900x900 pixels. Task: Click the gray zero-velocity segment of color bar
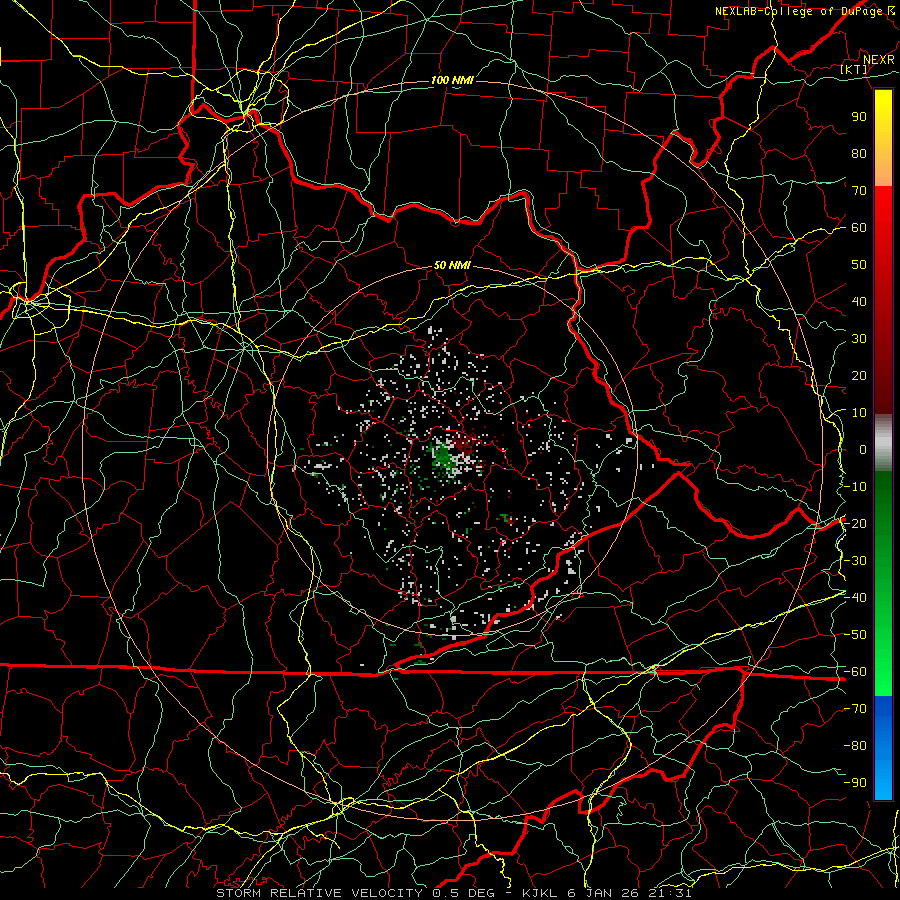coord(883,442)
